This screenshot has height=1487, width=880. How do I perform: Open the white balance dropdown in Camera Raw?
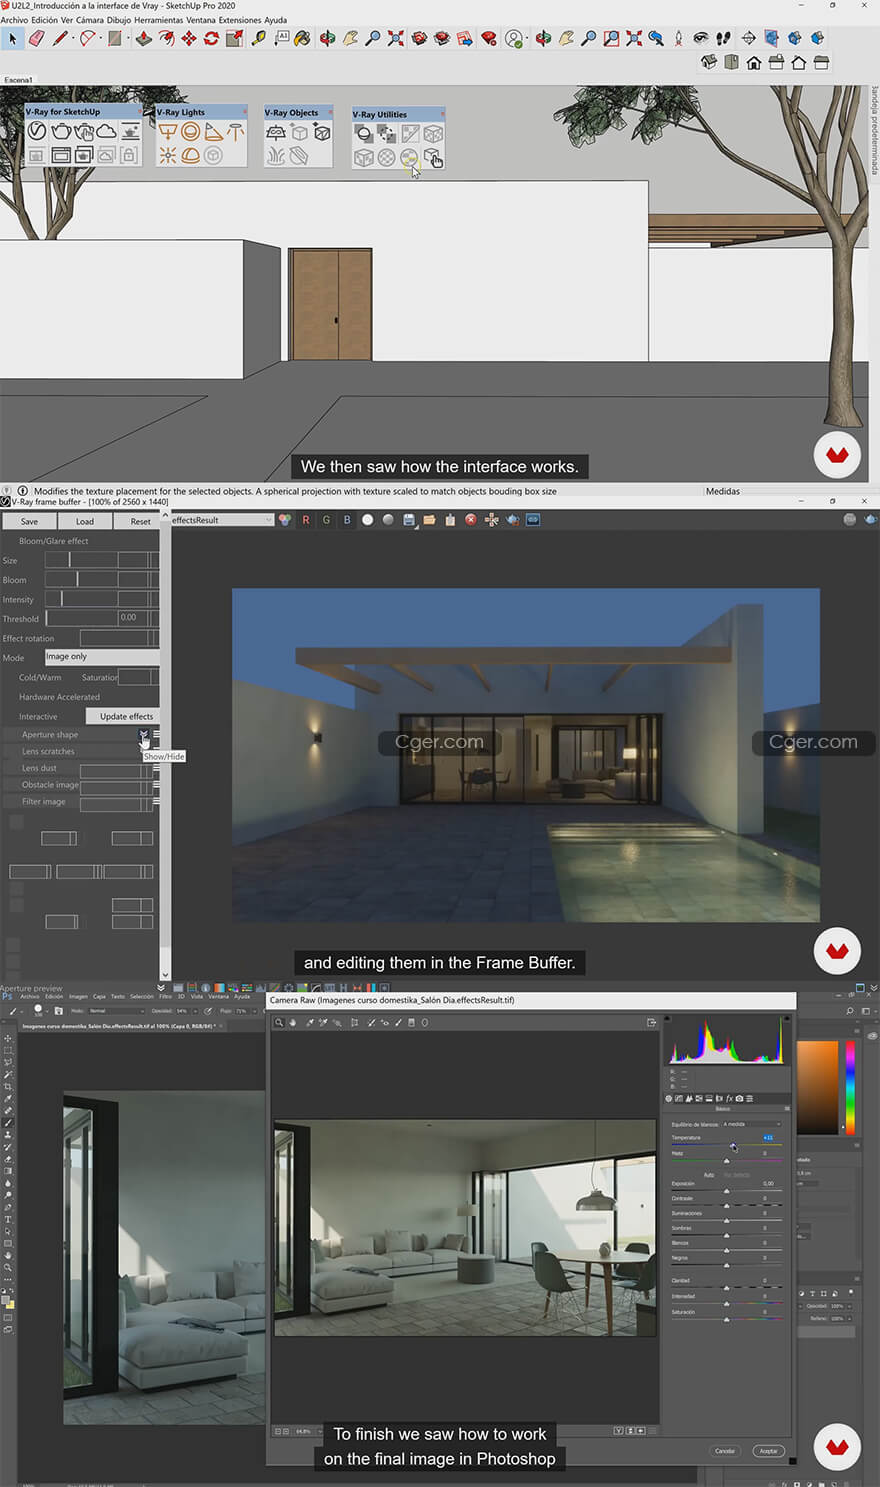tap(751, 1124)
